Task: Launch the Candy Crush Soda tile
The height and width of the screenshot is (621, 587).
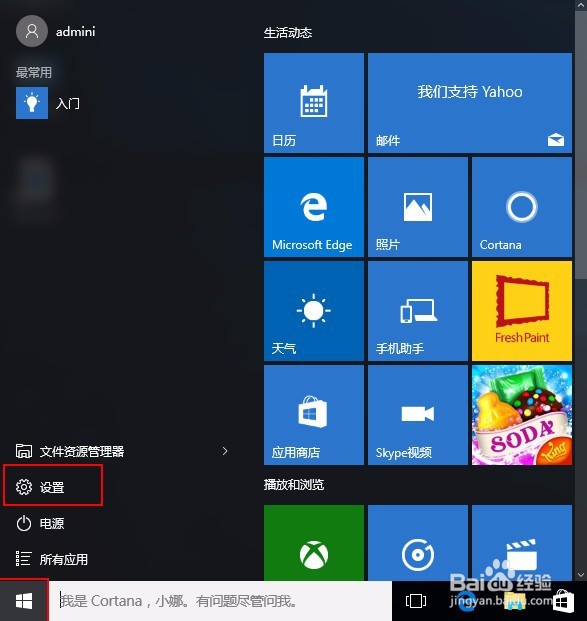Action: pyautogui.click(x=522, y=415)
